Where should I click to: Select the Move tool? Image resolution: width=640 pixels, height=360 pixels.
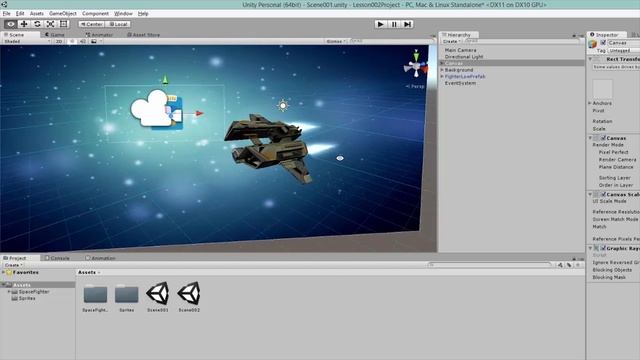[x=24, y=24]
